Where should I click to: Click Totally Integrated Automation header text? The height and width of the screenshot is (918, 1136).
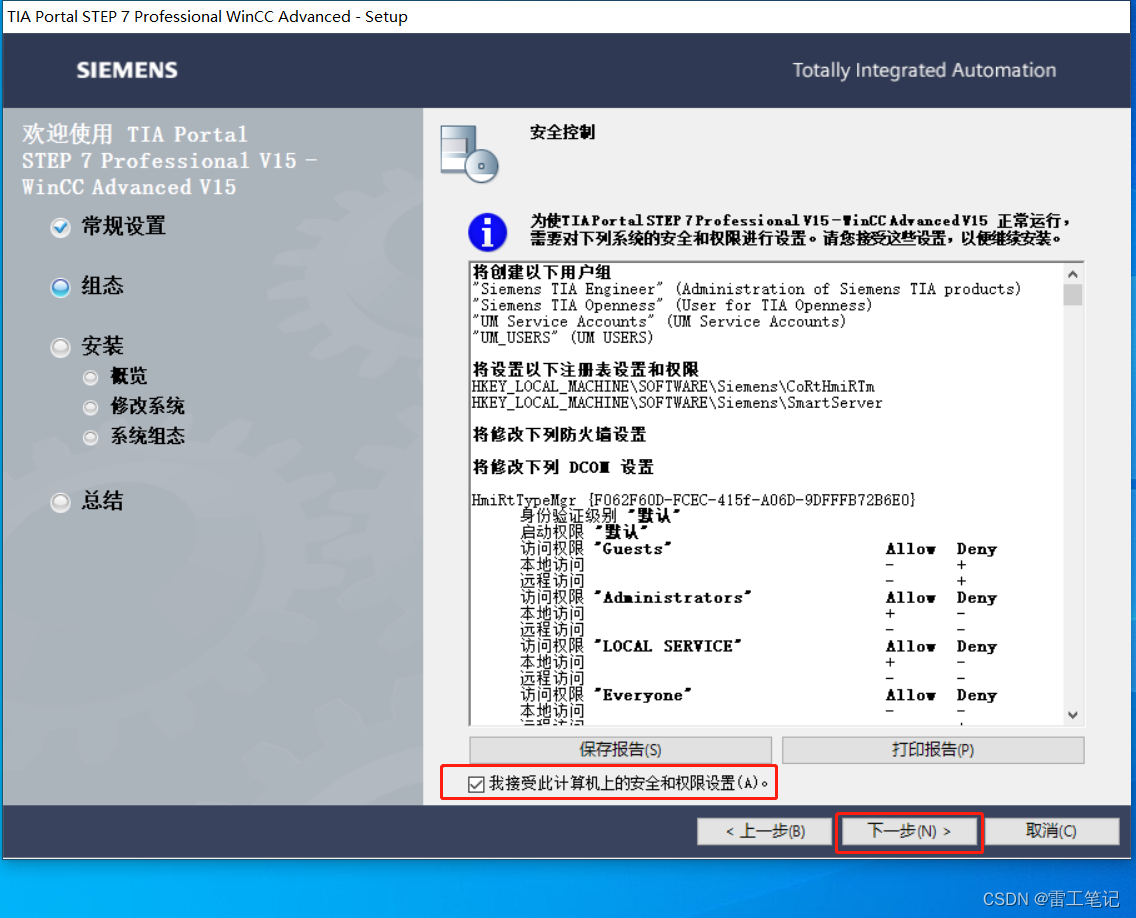pos(924,70)
